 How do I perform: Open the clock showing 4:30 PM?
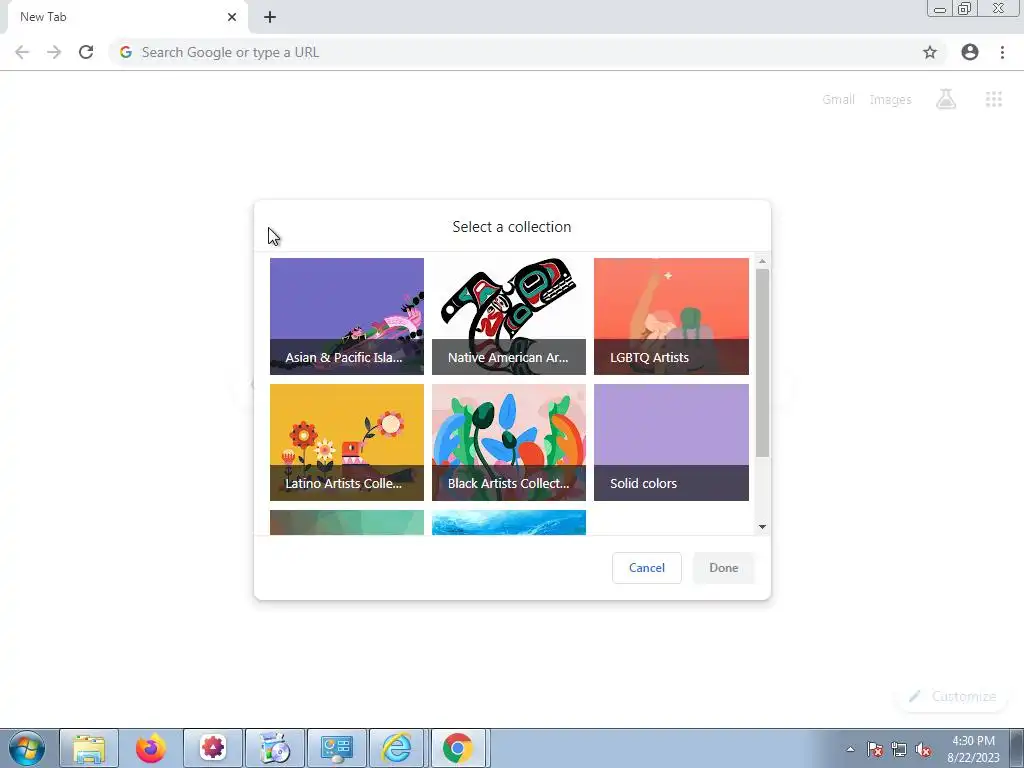(x=973, y=749)
